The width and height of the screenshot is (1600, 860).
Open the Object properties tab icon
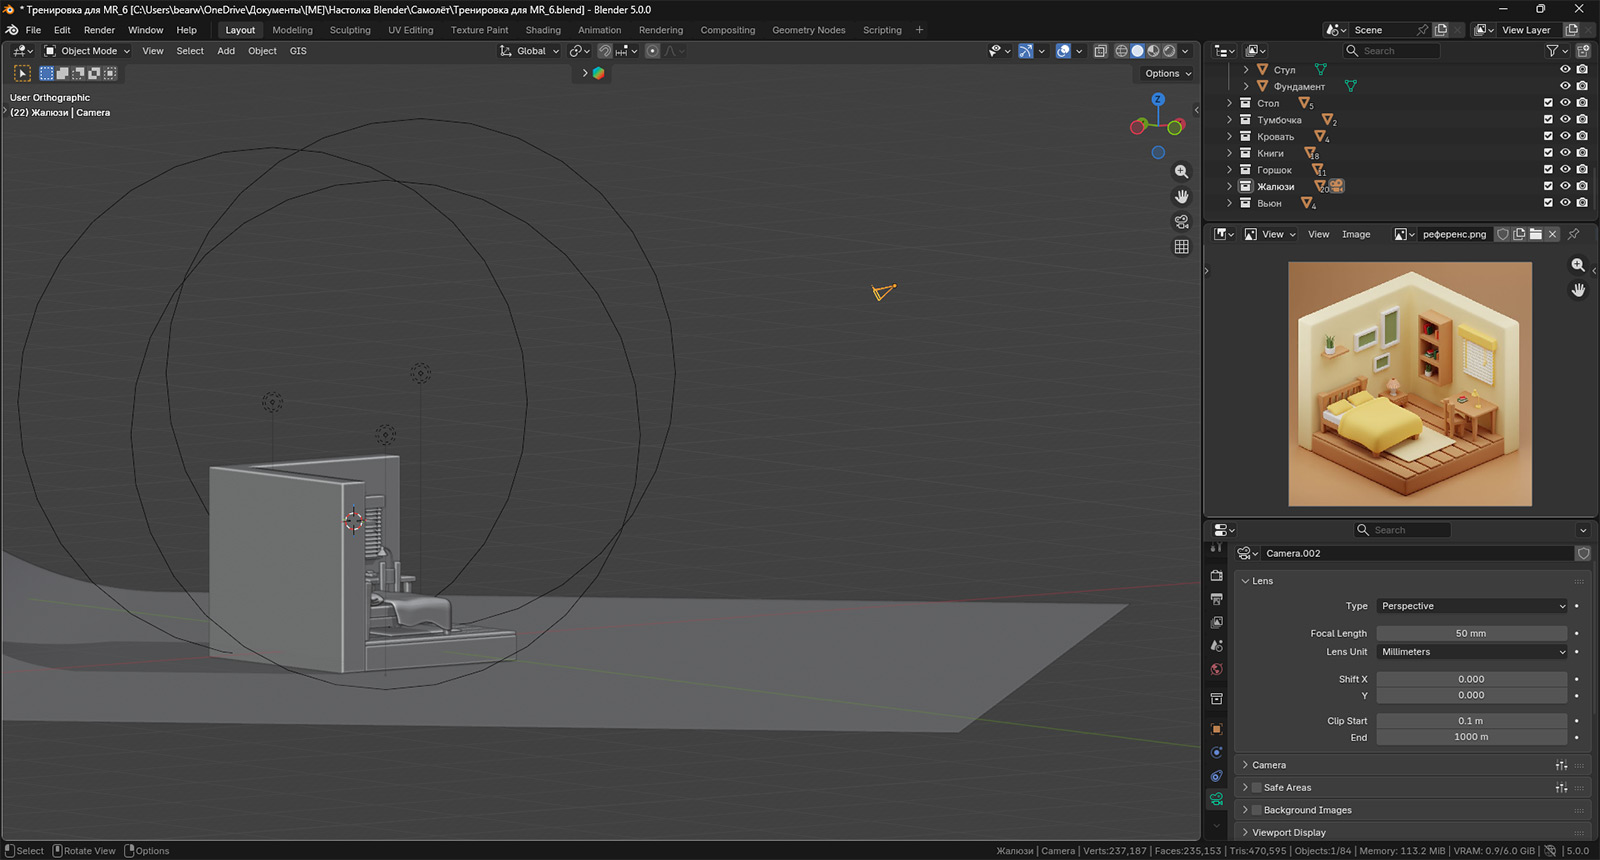[x=1216, y=729]
